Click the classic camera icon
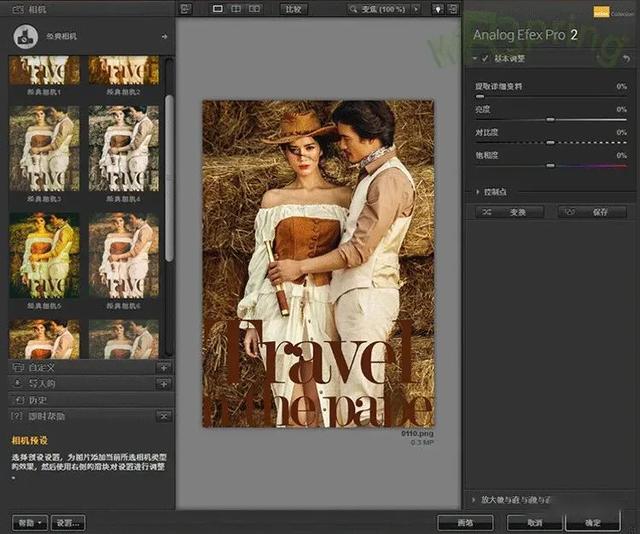Viewport: 640px width, 534px height. tap(25, 37)
